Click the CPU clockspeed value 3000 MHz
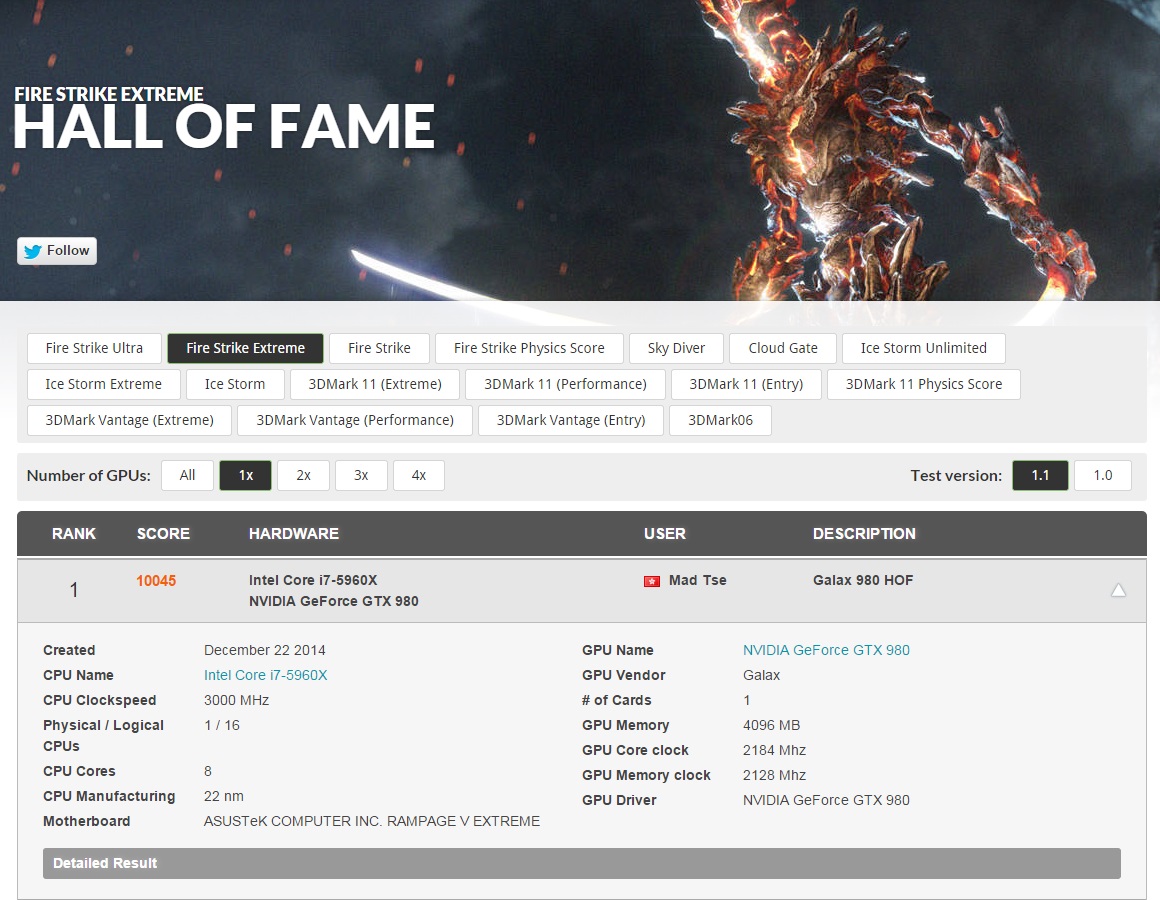Image resolution: width=1160 pixels, height=900 pixels. [x=237, y=700]
